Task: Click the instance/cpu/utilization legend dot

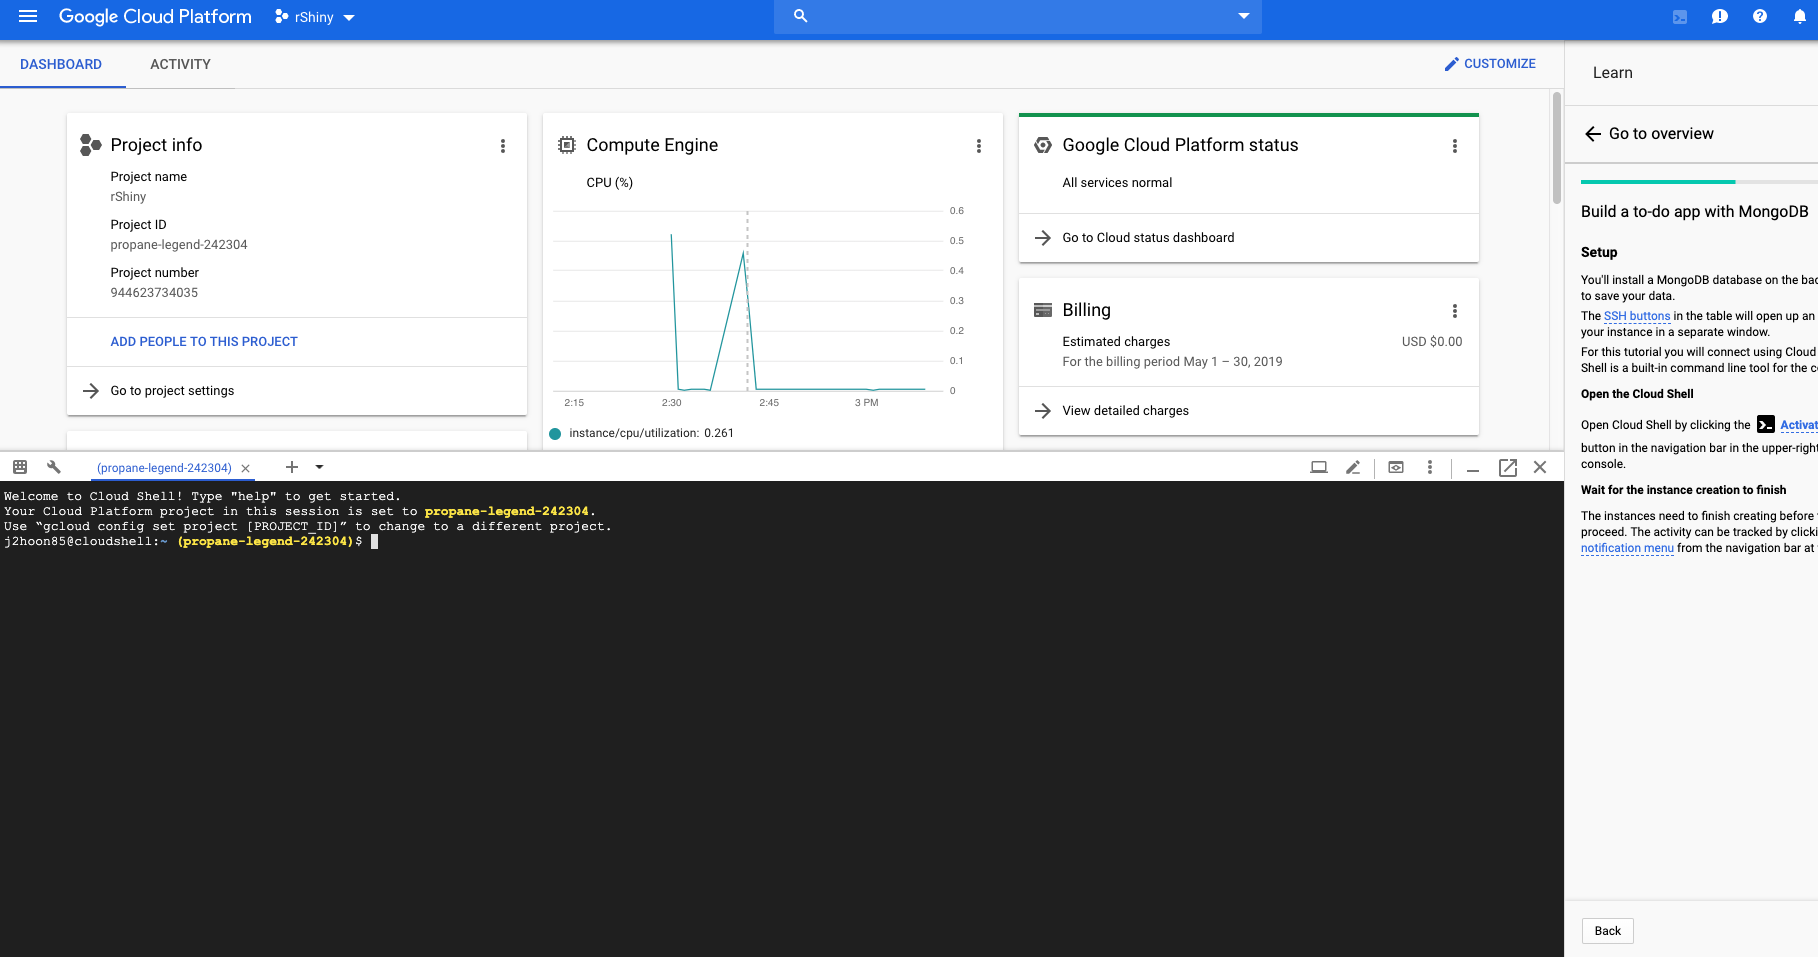Action: (555, 433)
